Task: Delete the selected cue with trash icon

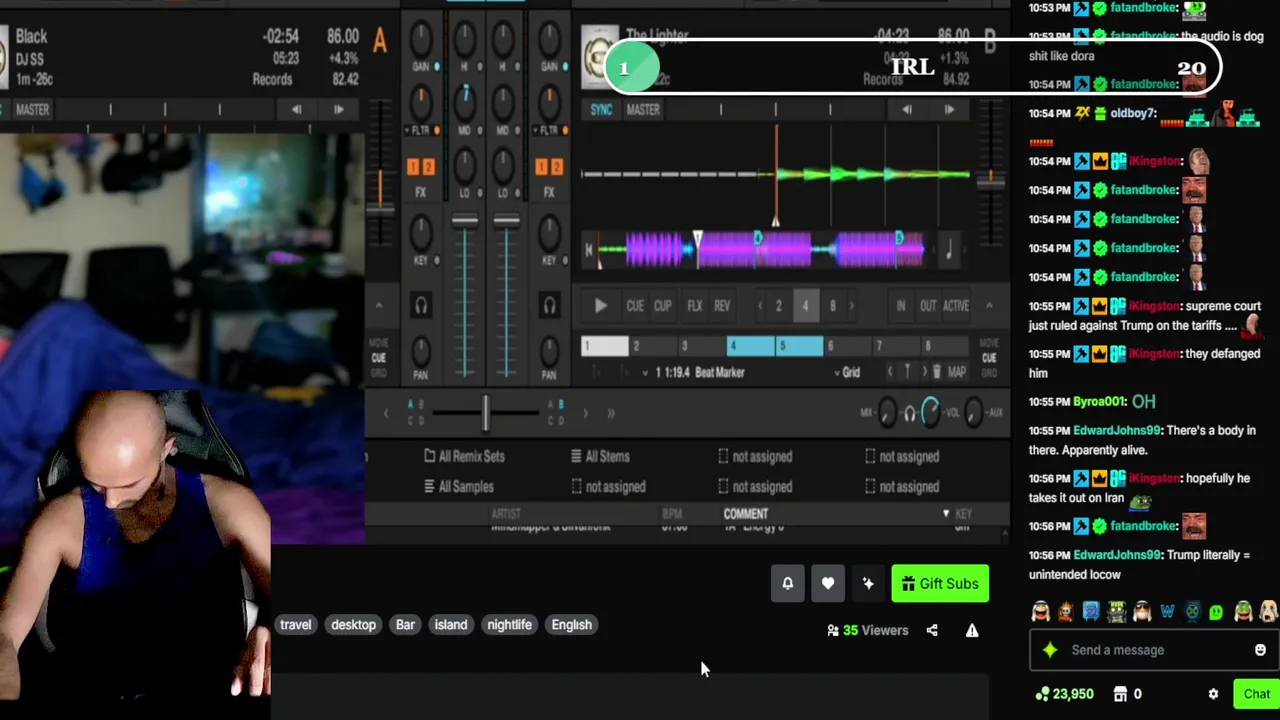Action: (x=937, y=372)
